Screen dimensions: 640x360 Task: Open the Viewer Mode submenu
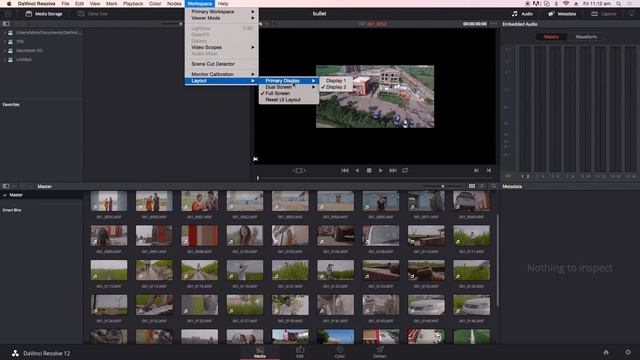click(222, 18)
